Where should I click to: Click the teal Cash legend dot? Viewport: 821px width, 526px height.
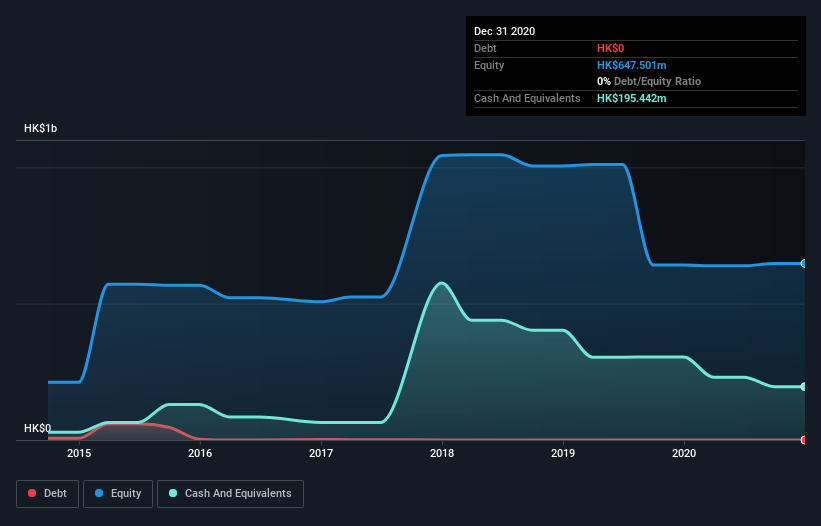point(173,493)
